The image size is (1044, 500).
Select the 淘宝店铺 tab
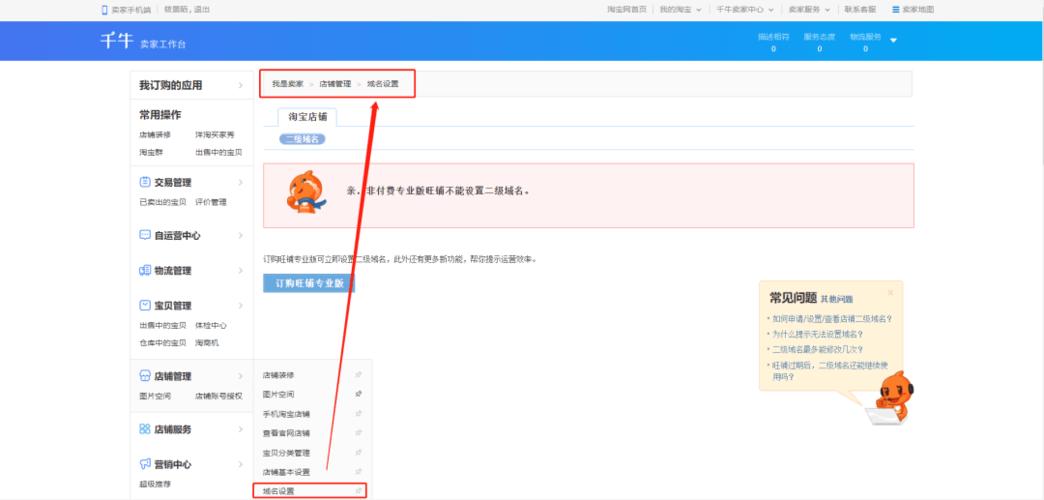click(308, 117)
